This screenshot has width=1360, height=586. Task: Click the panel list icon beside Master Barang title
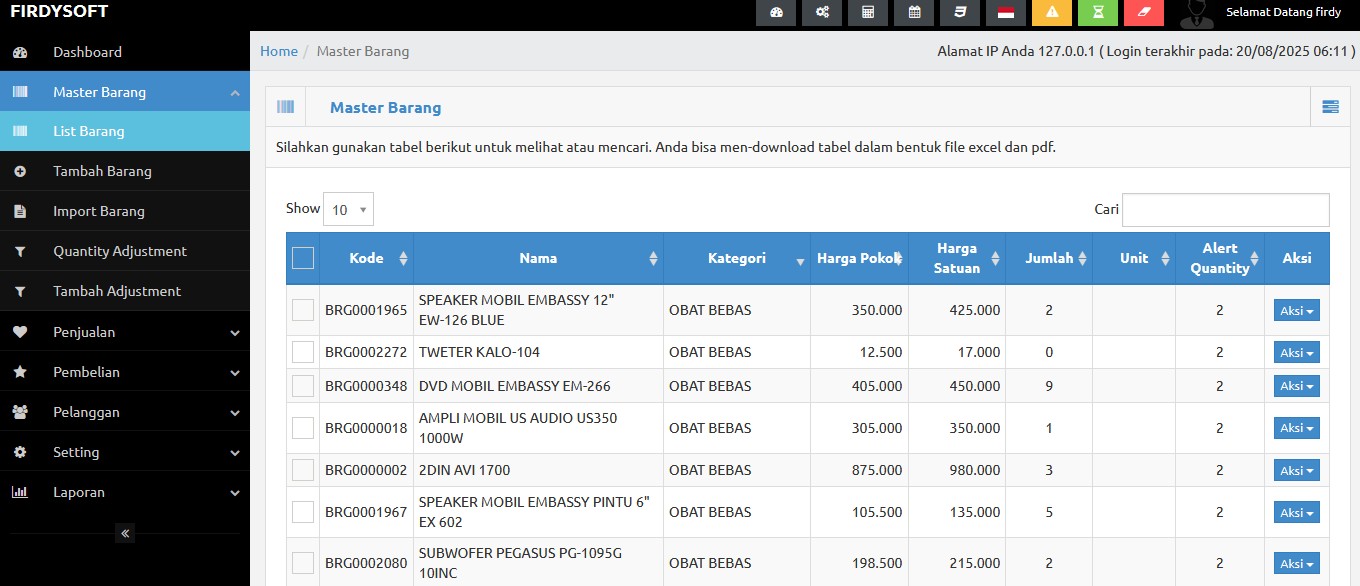pos(1330,107)
